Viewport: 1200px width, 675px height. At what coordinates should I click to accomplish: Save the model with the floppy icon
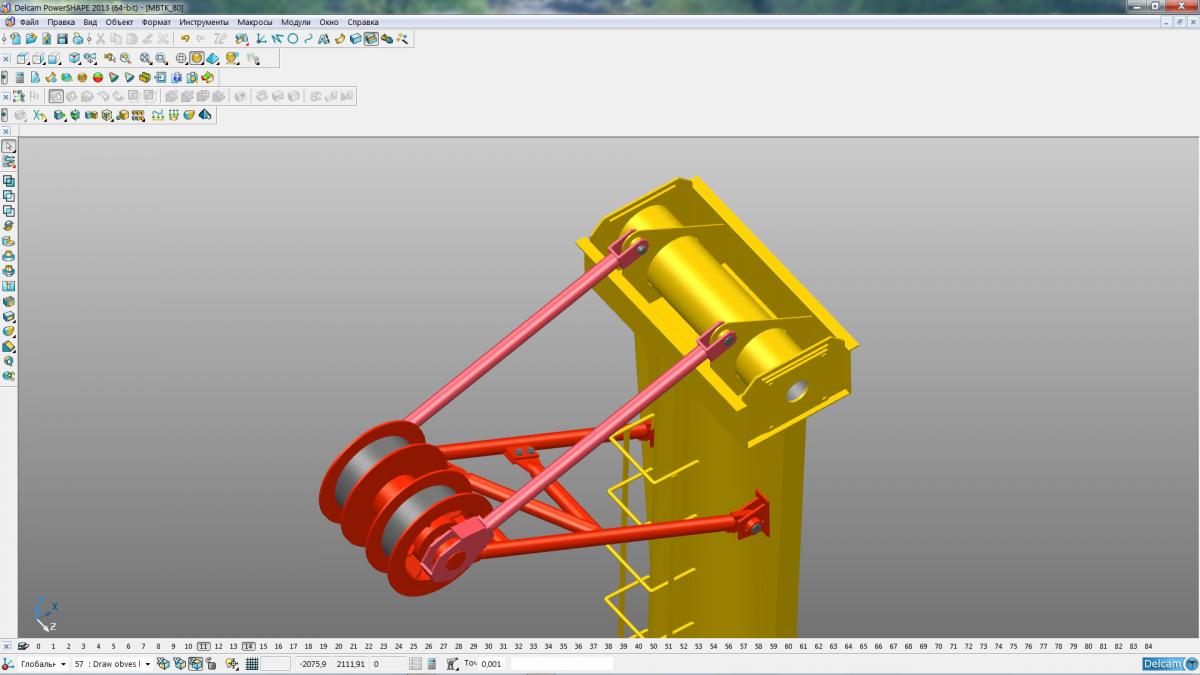coord(62,39)
